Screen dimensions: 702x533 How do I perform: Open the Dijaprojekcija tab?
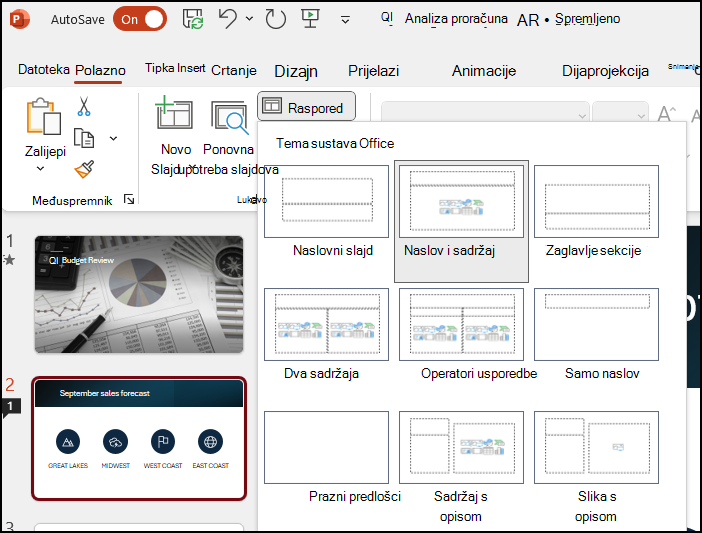pyautogui.click(x=605, y=71)
